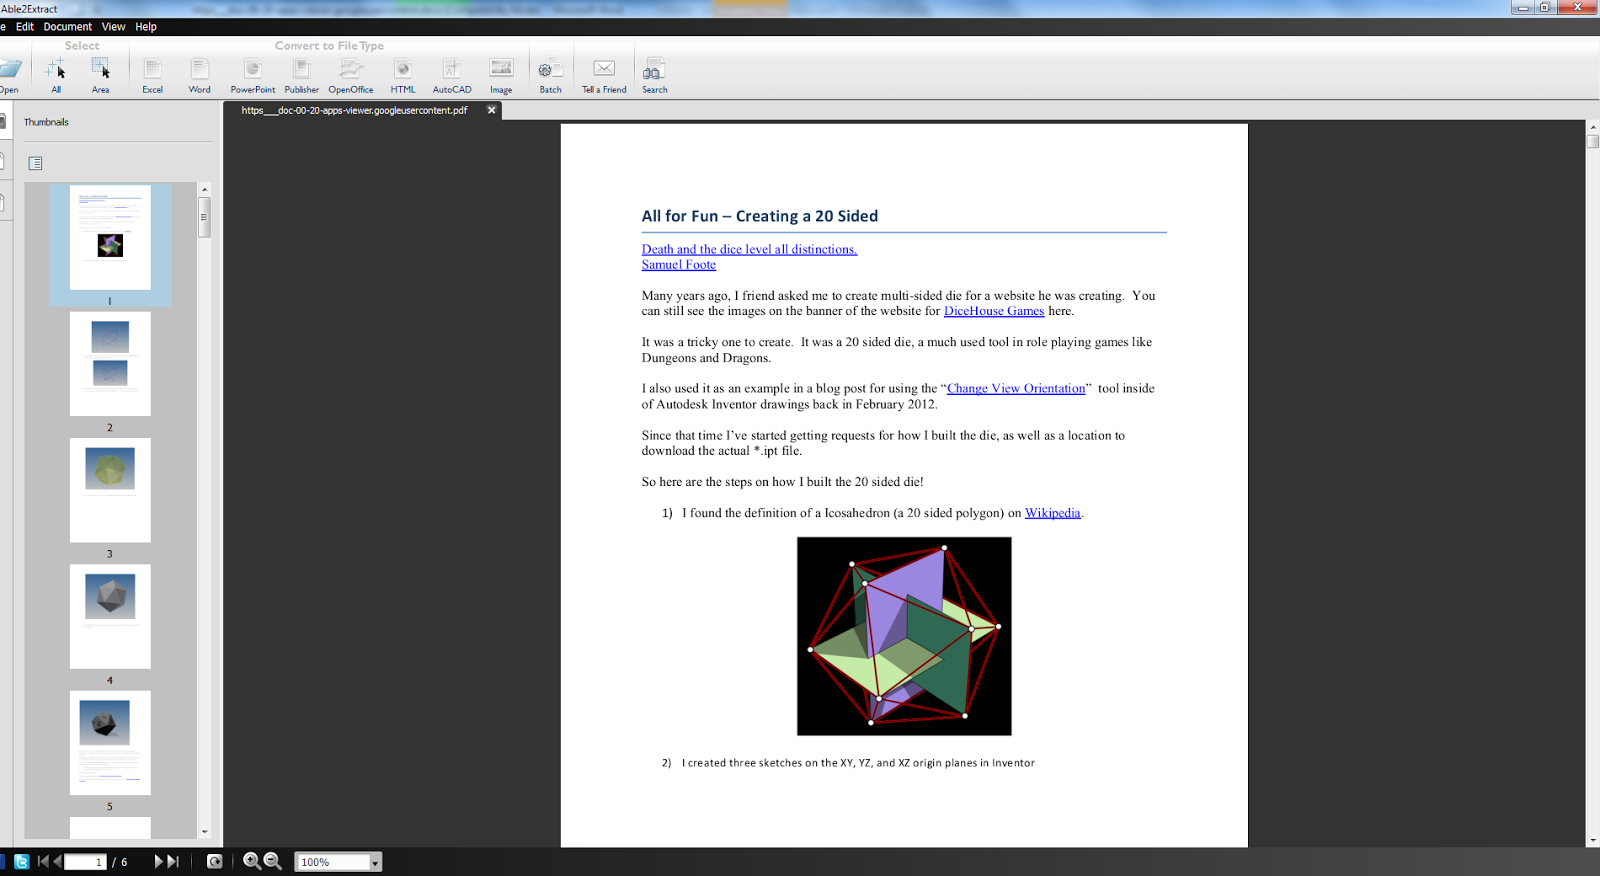The width and height of the screenshot is (1600, 876).
Task: Select All content tool
Action: (56, 75)
